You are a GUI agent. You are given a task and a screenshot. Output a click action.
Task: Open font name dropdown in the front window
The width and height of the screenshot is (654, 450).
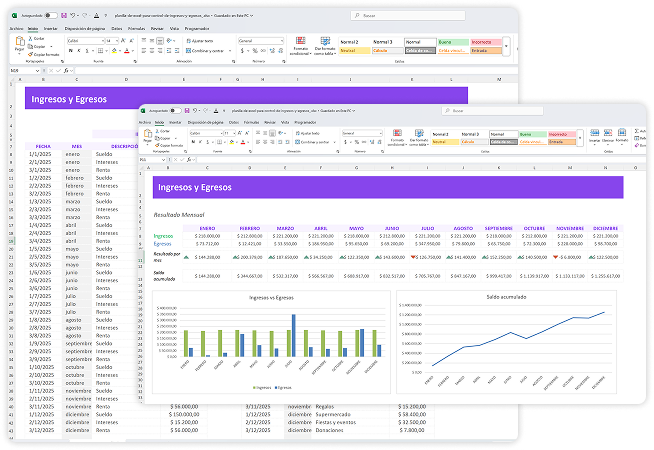pos(221,133)
